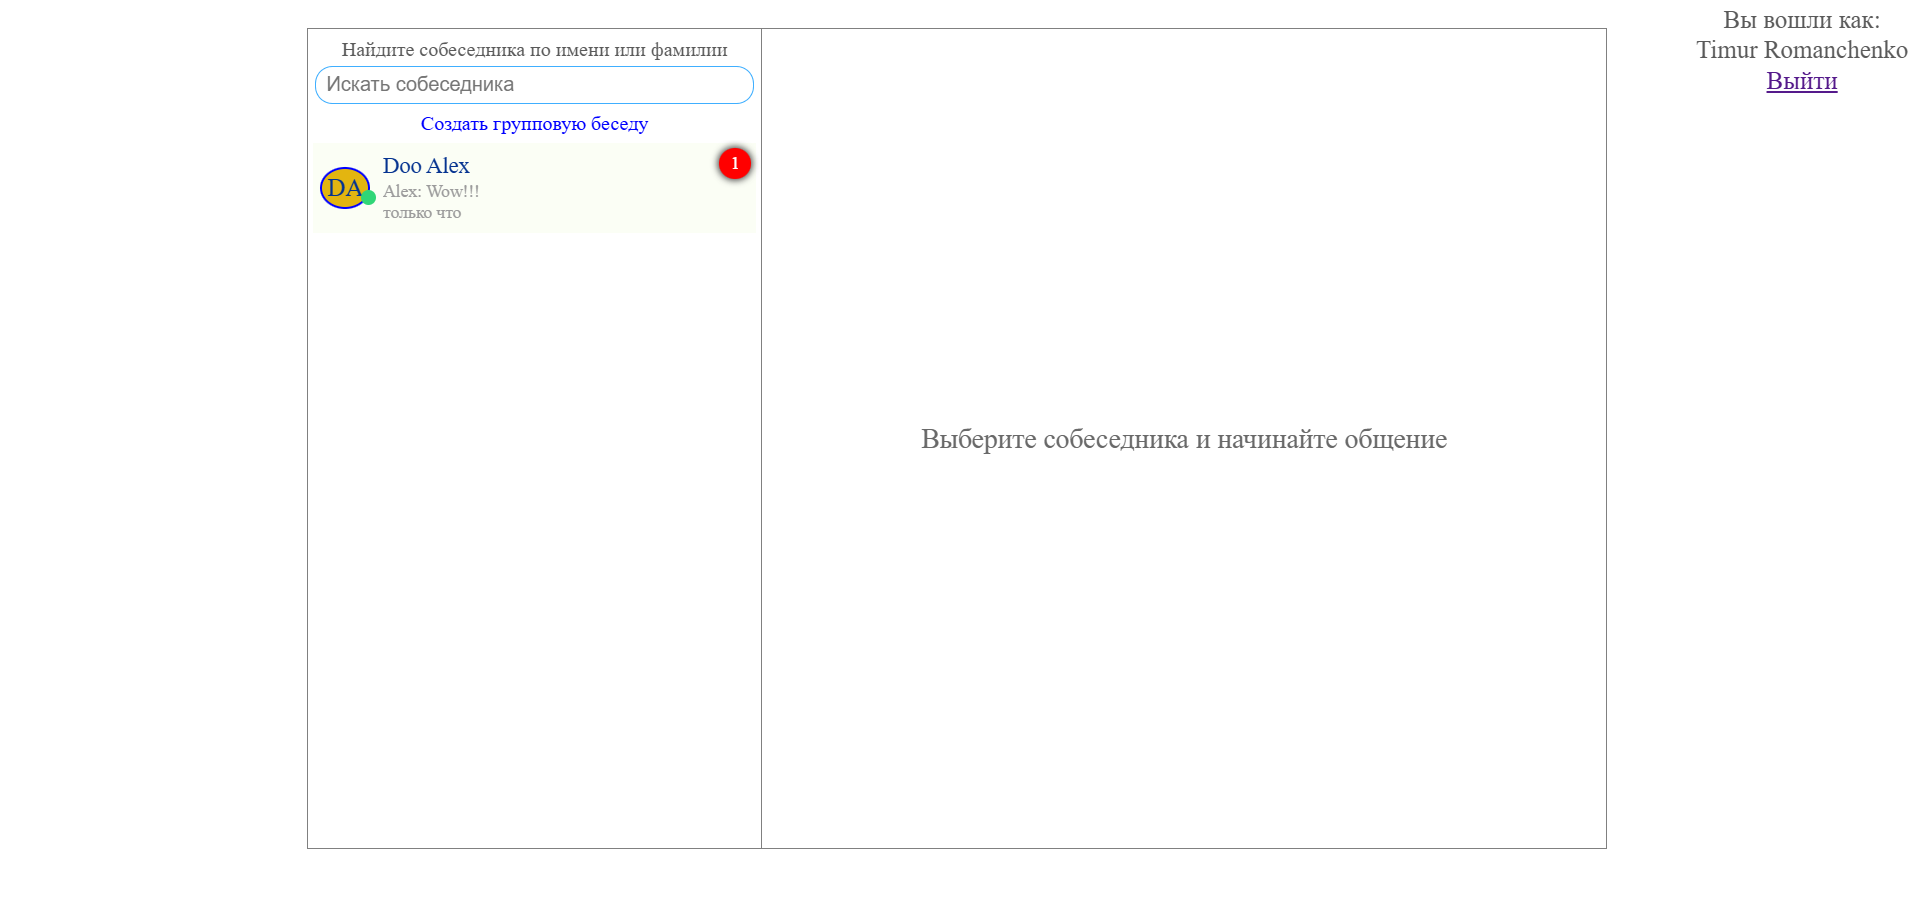Open the Doo Alex conversation name
The image size is (1910, 899).
click(x=426, y=166)
